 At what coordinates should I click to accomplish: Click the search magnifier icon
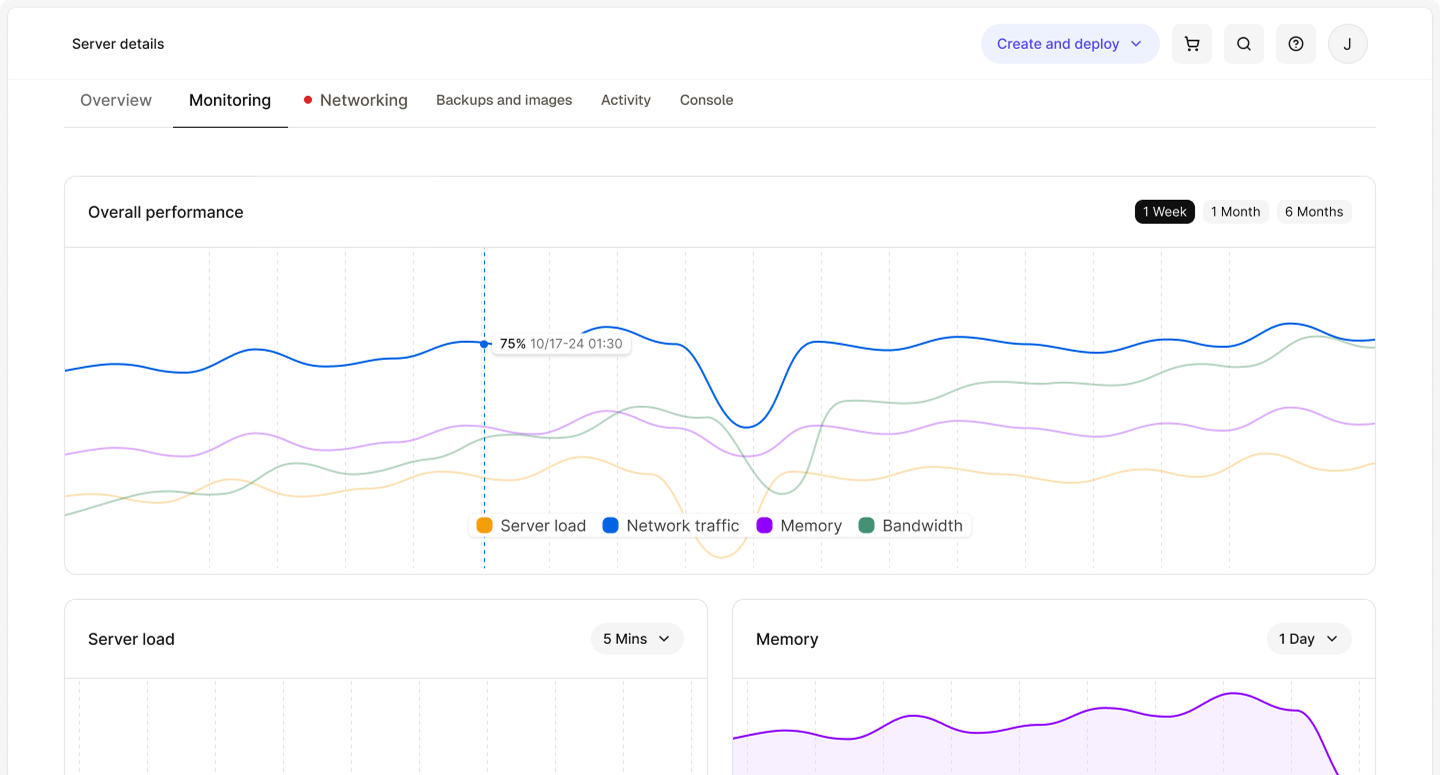pos(1244,44)
